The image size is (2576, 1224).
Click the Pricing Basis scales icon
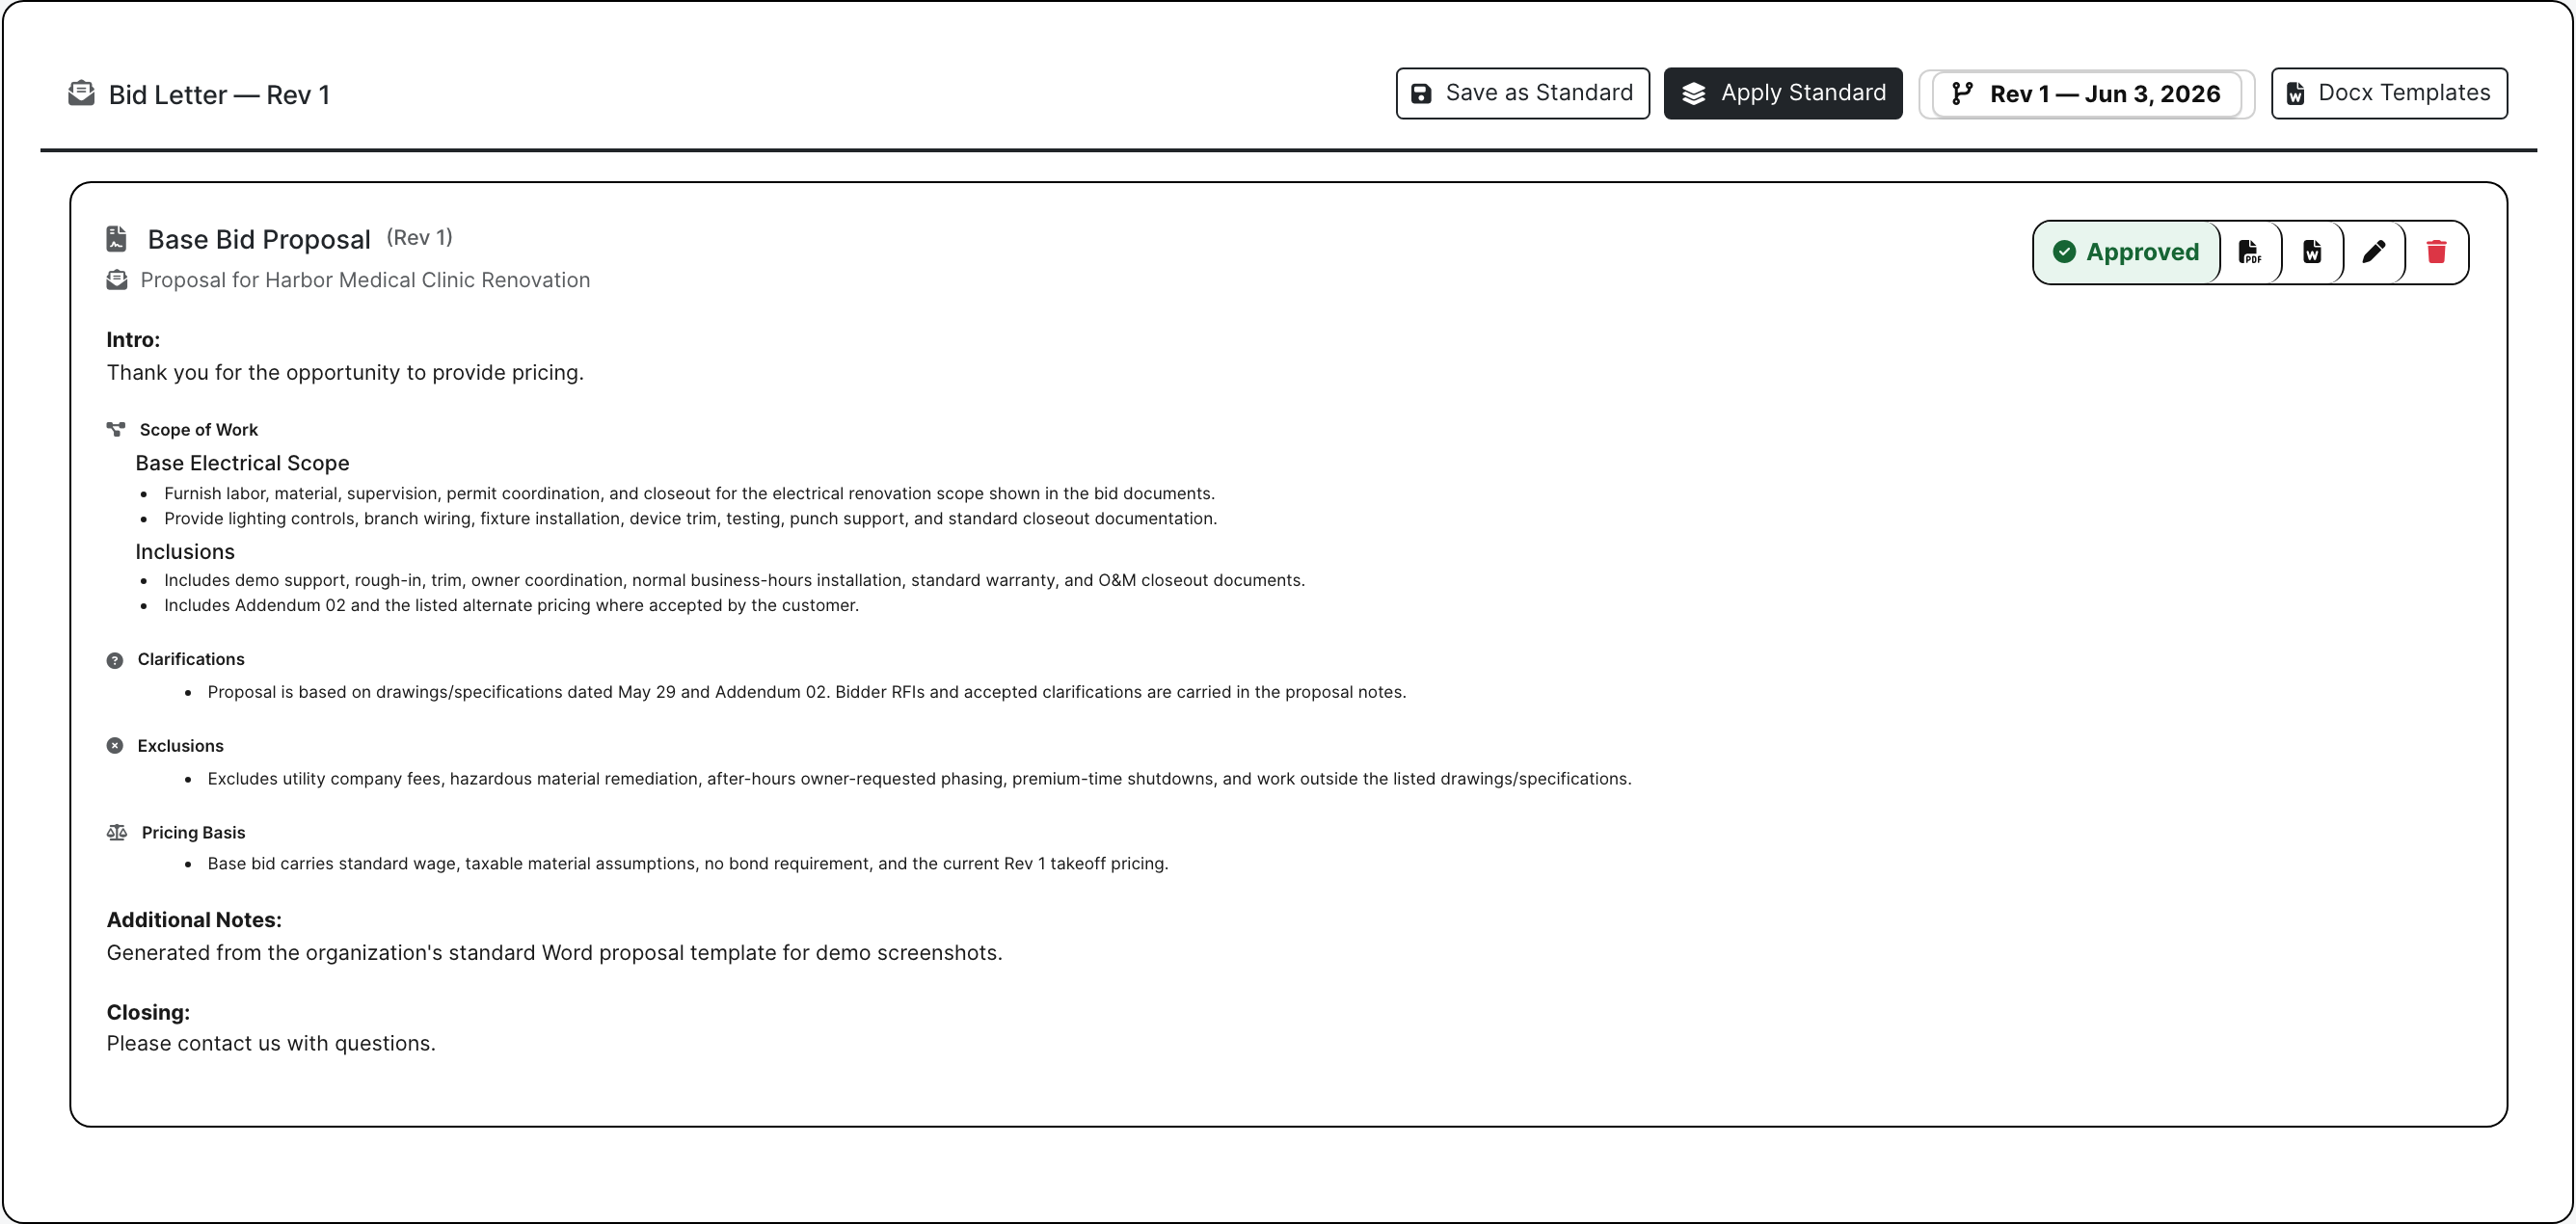click(x=117, y=832)
